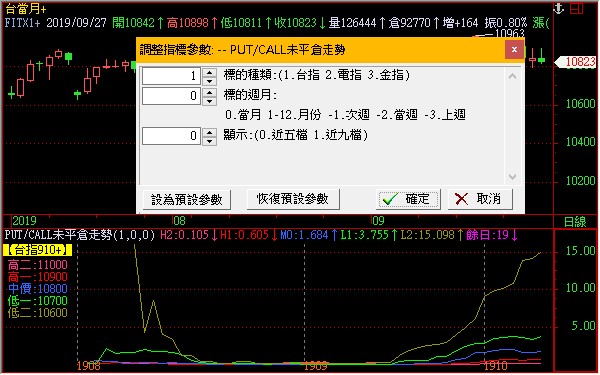Cancel with the 取消 button
This screenshot has width=600, height=375.
[480, 199]
